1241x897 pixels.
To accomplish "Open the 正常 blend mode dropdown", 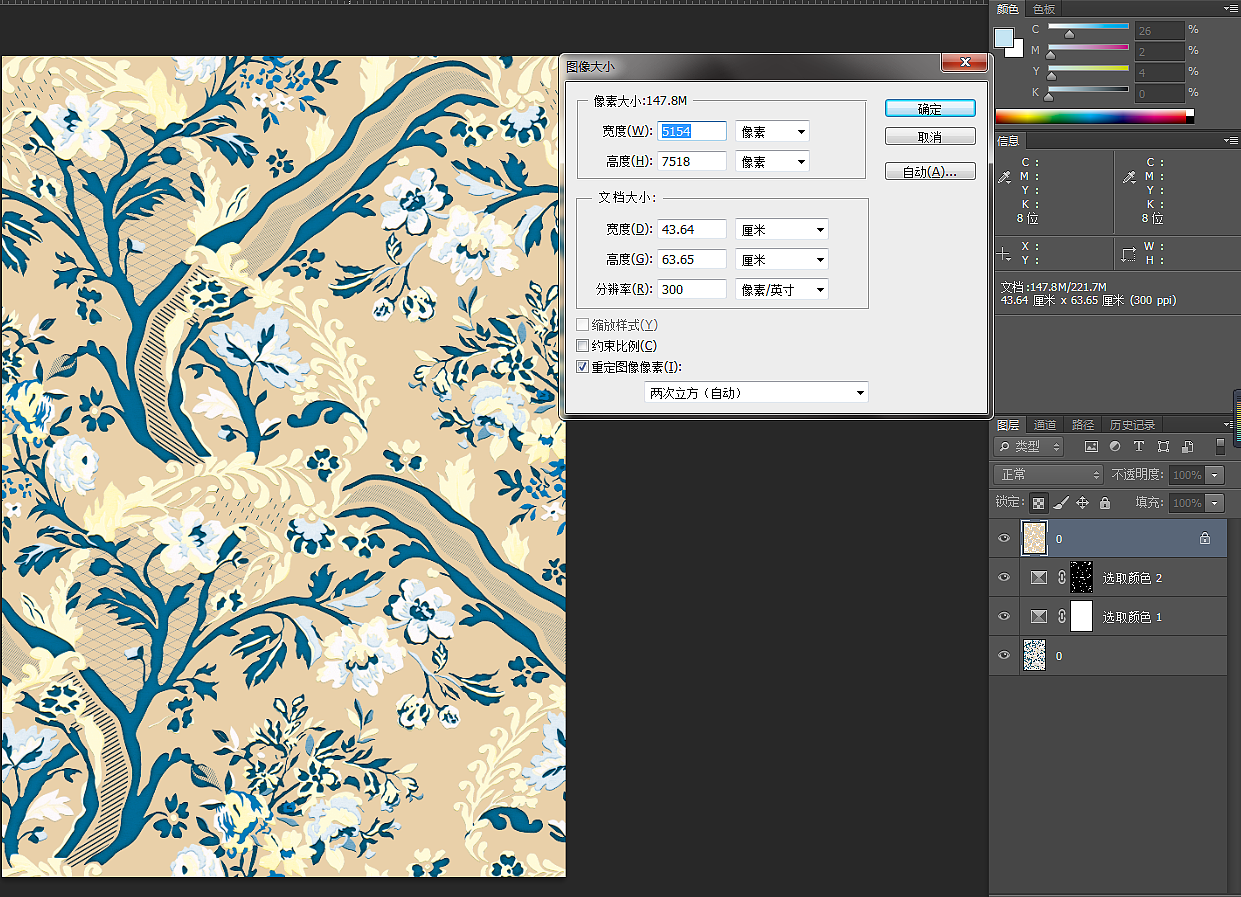I will (1048, 475).
